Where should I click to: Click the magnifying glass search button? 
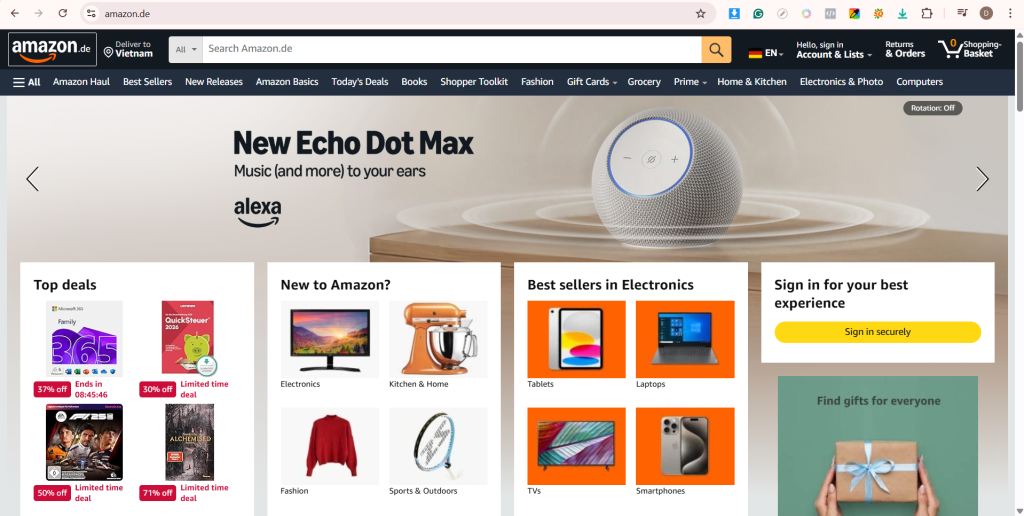[x=716, y=50]
